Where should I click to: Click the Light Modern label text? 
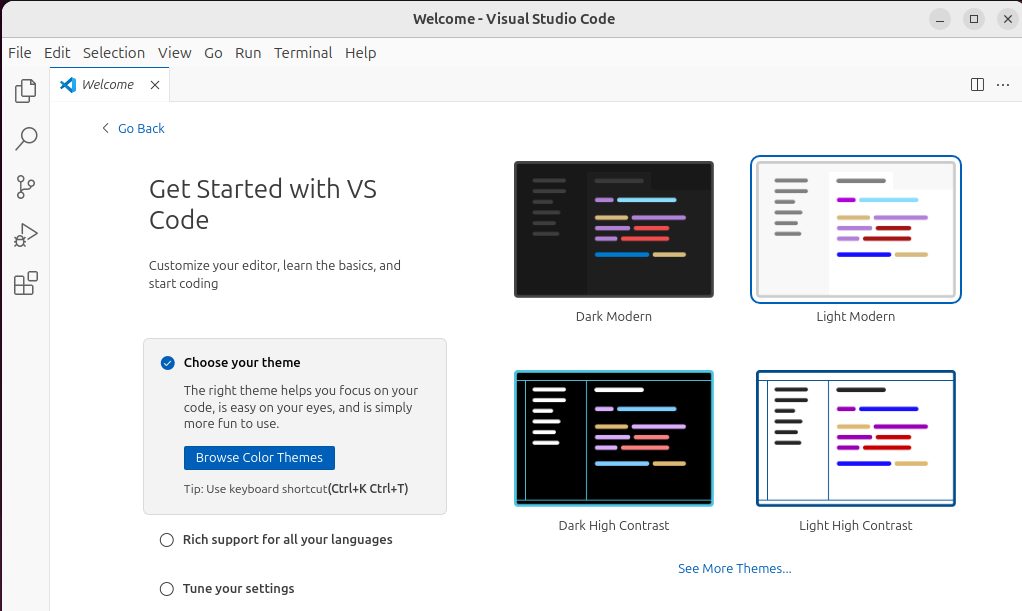tap(856, 316)
